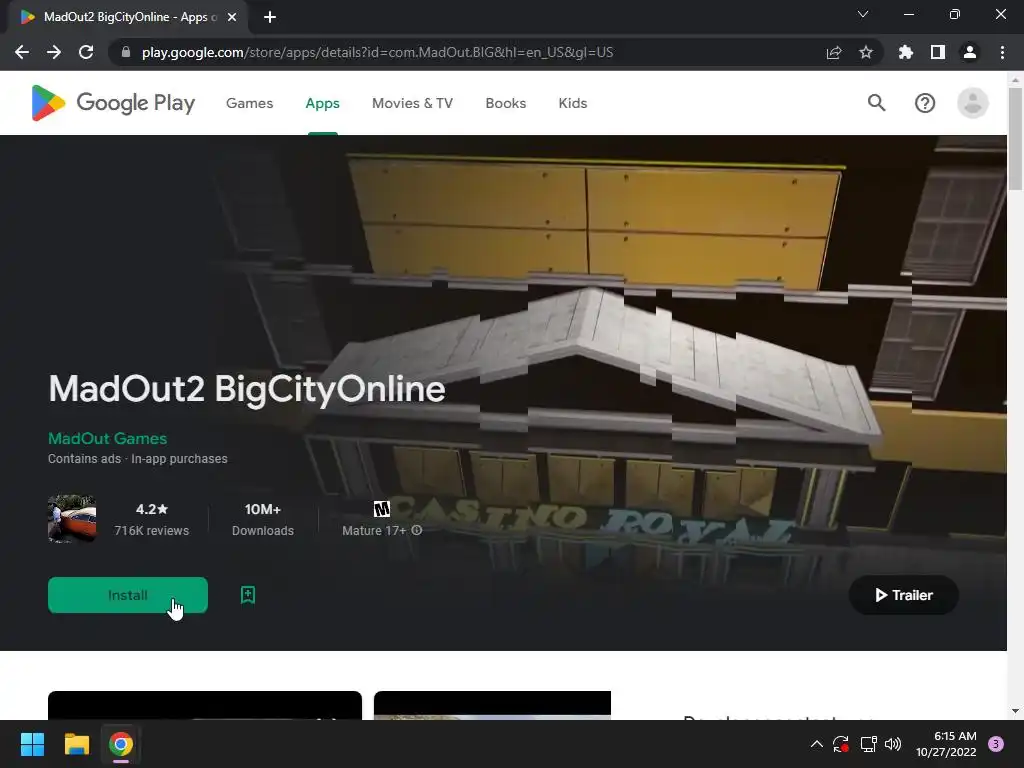Click Chrome icon on taskbar
This screenshot has height=768, width=1024.
[121, 744]
